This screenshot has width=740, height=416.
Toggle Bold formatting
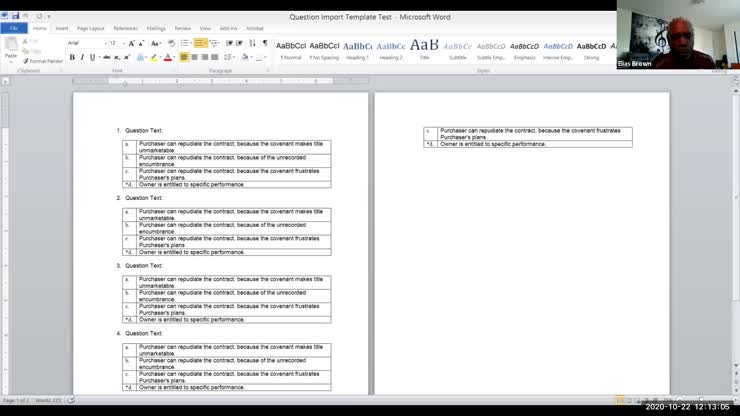pyautogui.click(x=72, y=58)
